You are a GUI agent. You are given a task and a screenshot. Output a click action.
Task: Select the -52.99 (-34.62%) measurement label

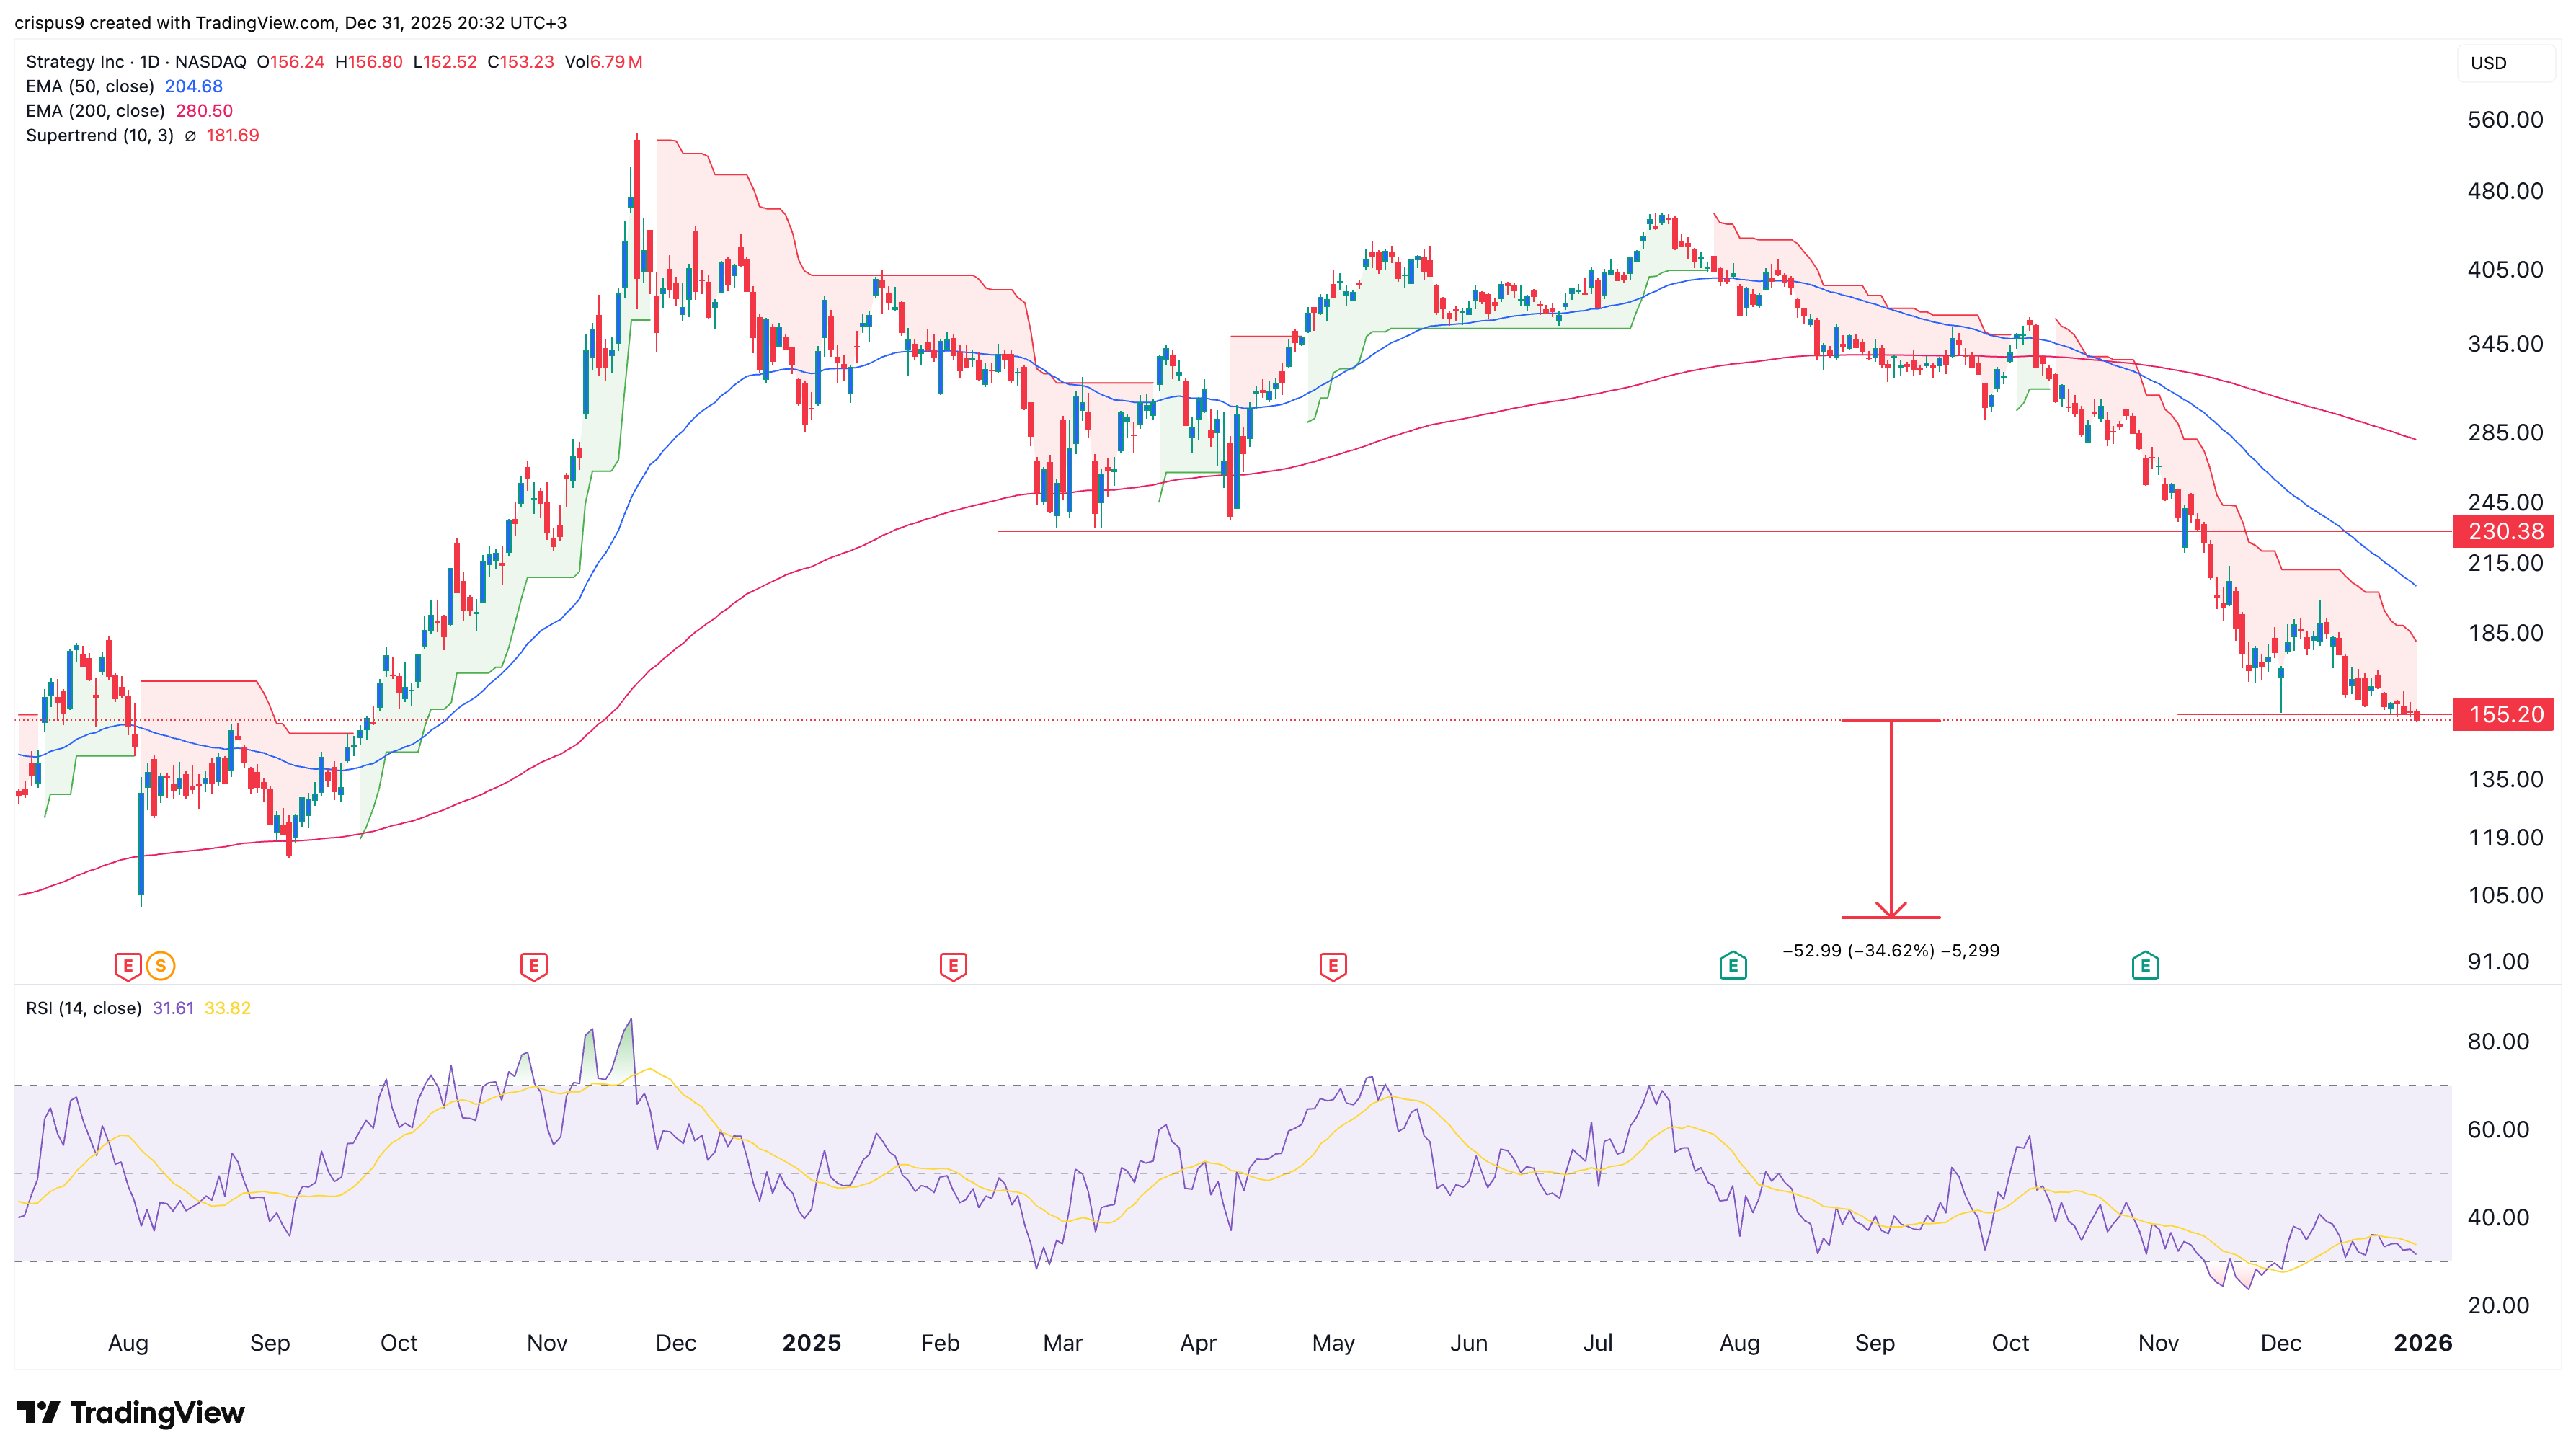tap(1890, 950)
